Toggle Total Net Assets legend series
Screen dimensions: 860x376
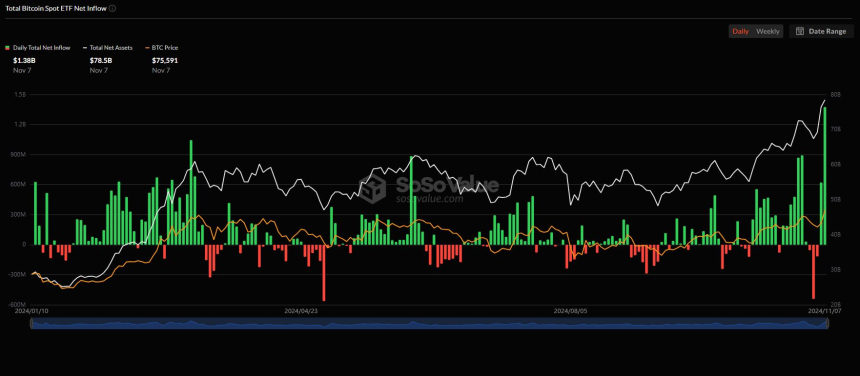pyautogui.click(x=107, y=48)
